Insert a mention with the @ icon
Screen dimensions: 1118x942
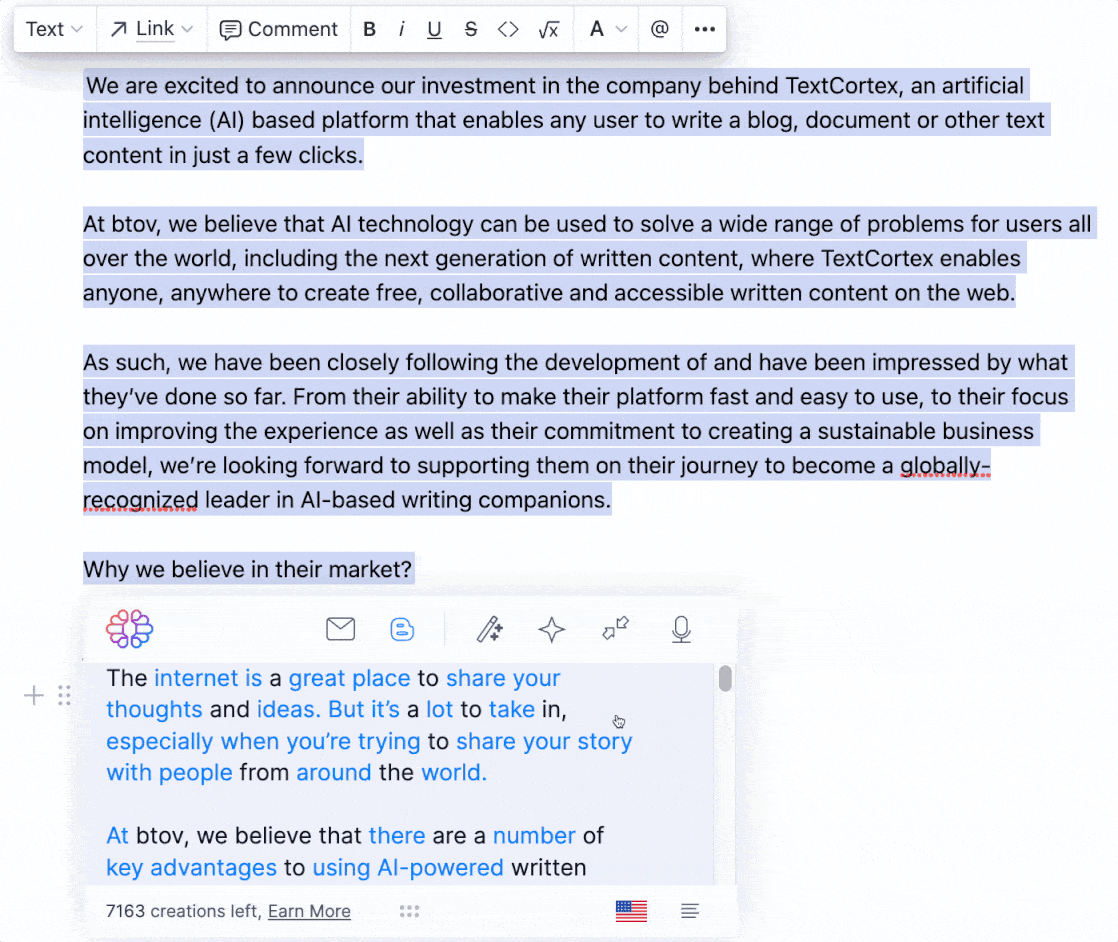660,29
